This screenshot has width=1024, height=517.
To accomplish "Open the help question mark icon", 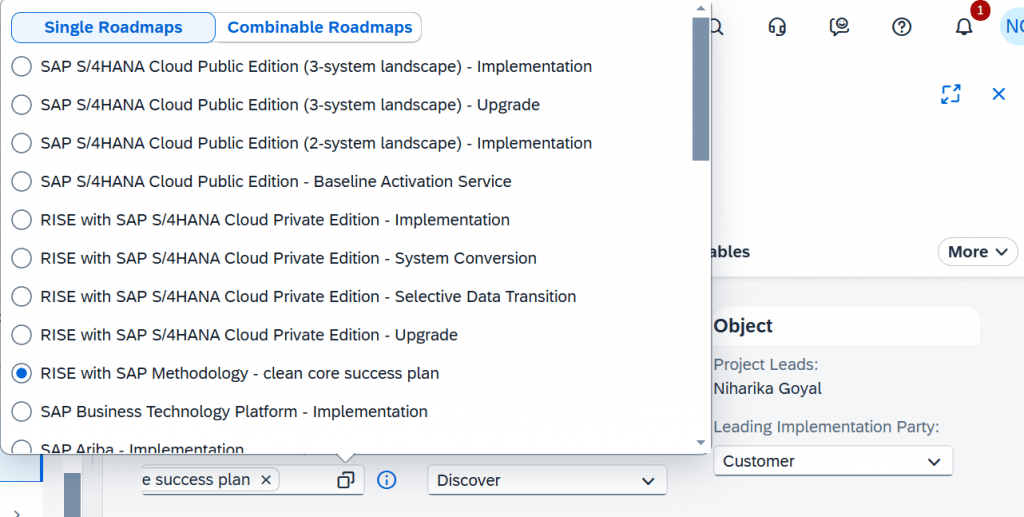I will pos(902,27).
